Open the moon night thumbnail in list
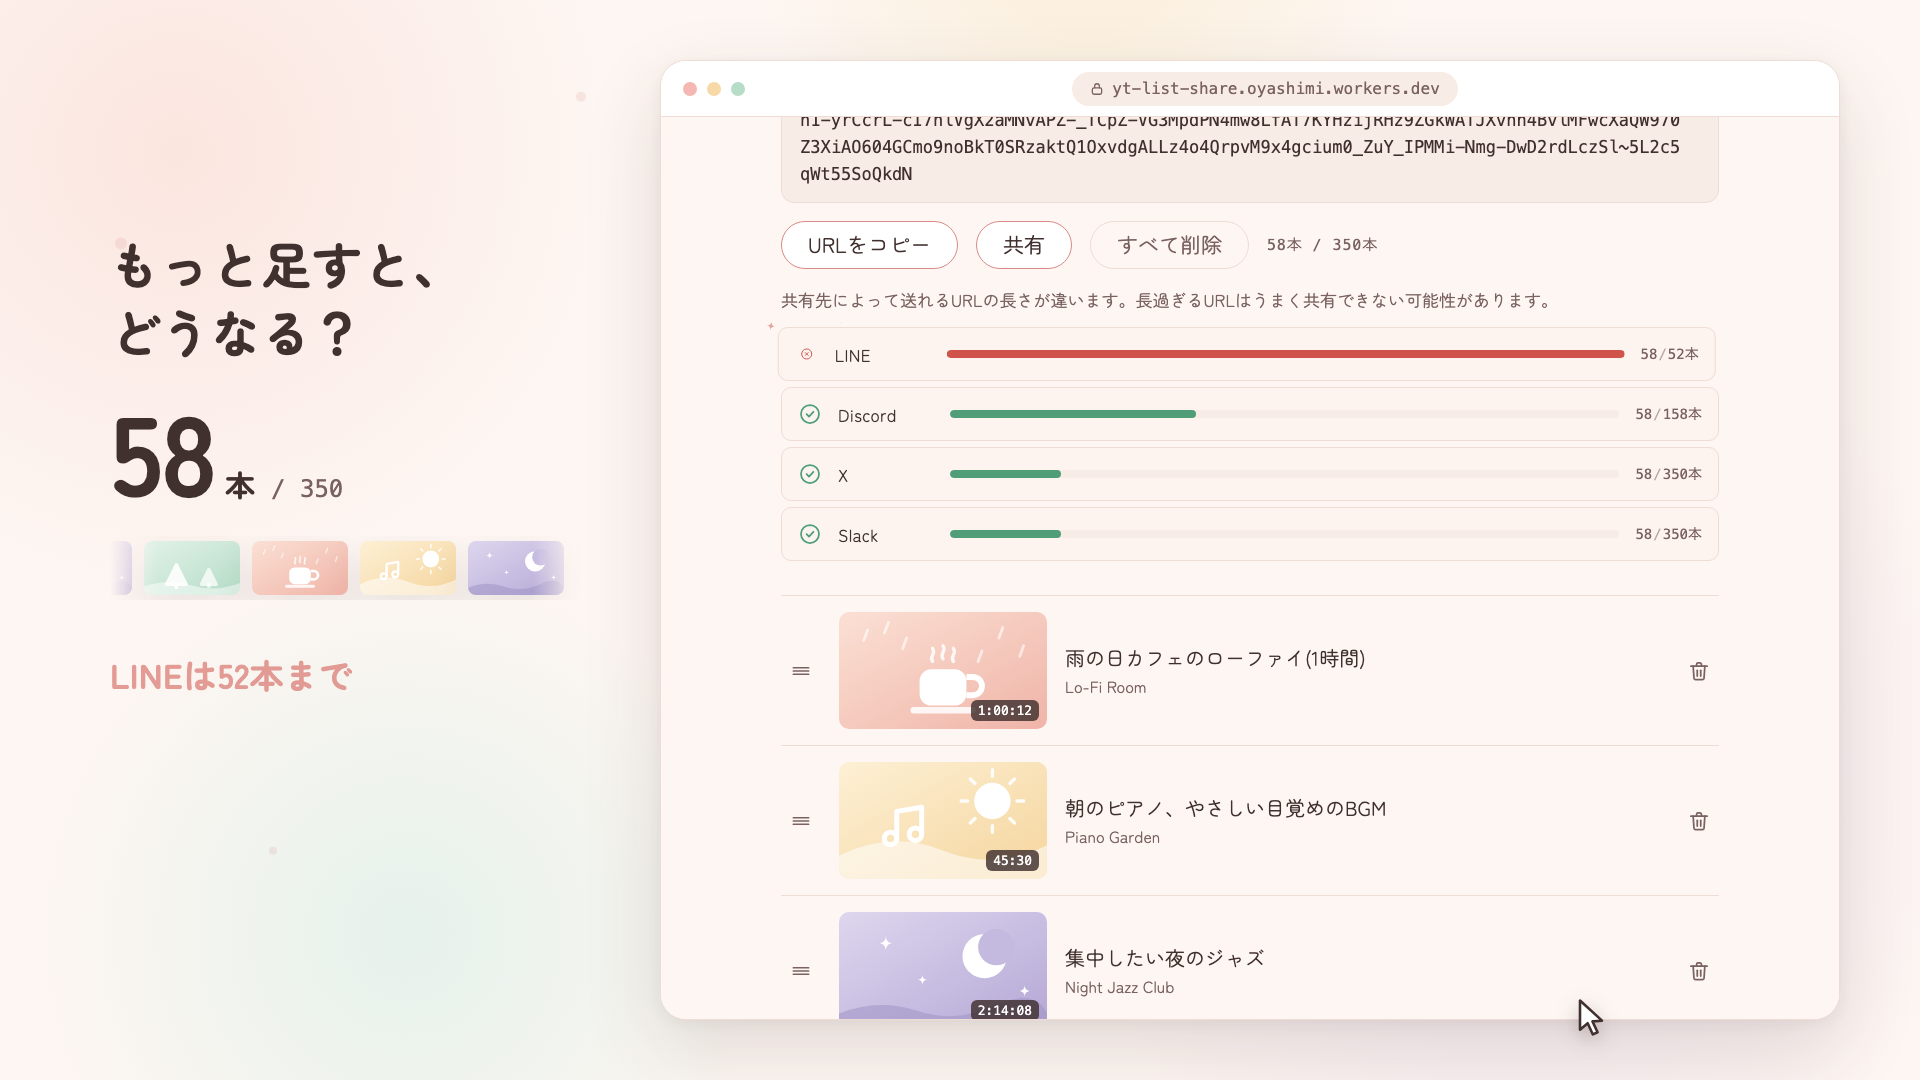1920x1080 pixels. pos(943,965)
